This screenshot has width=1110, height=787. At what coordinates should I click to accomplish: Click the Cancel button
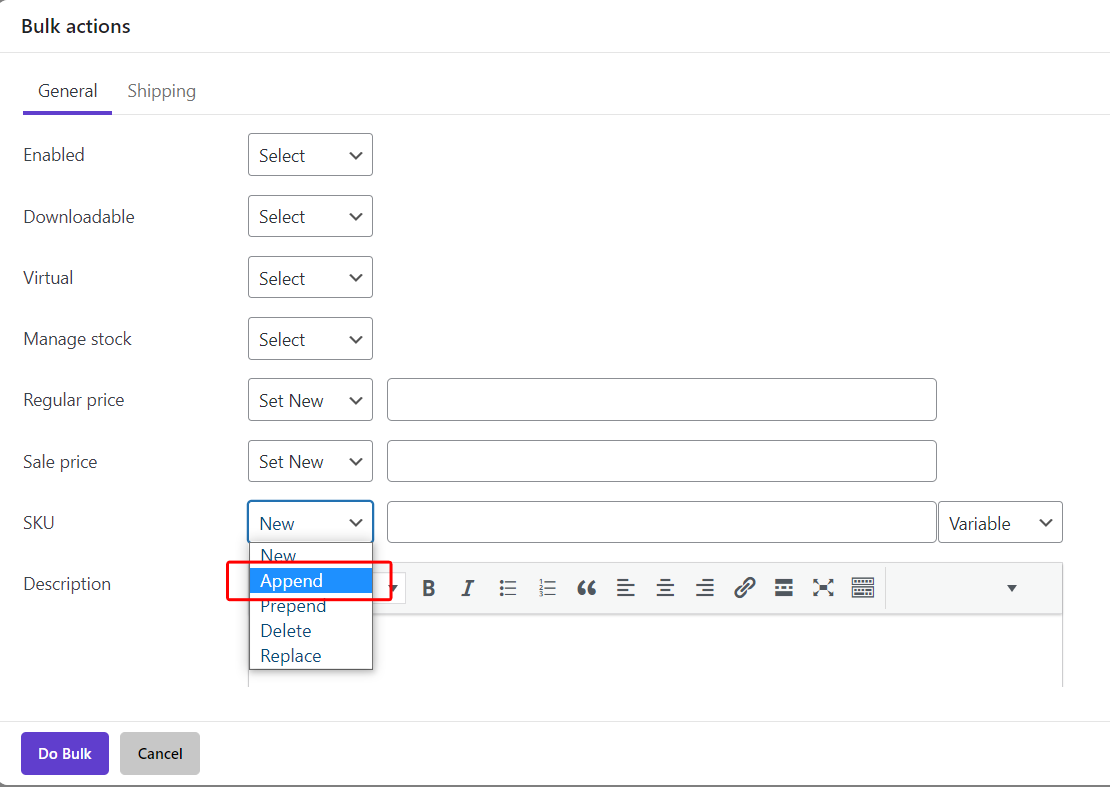[160, 754]
